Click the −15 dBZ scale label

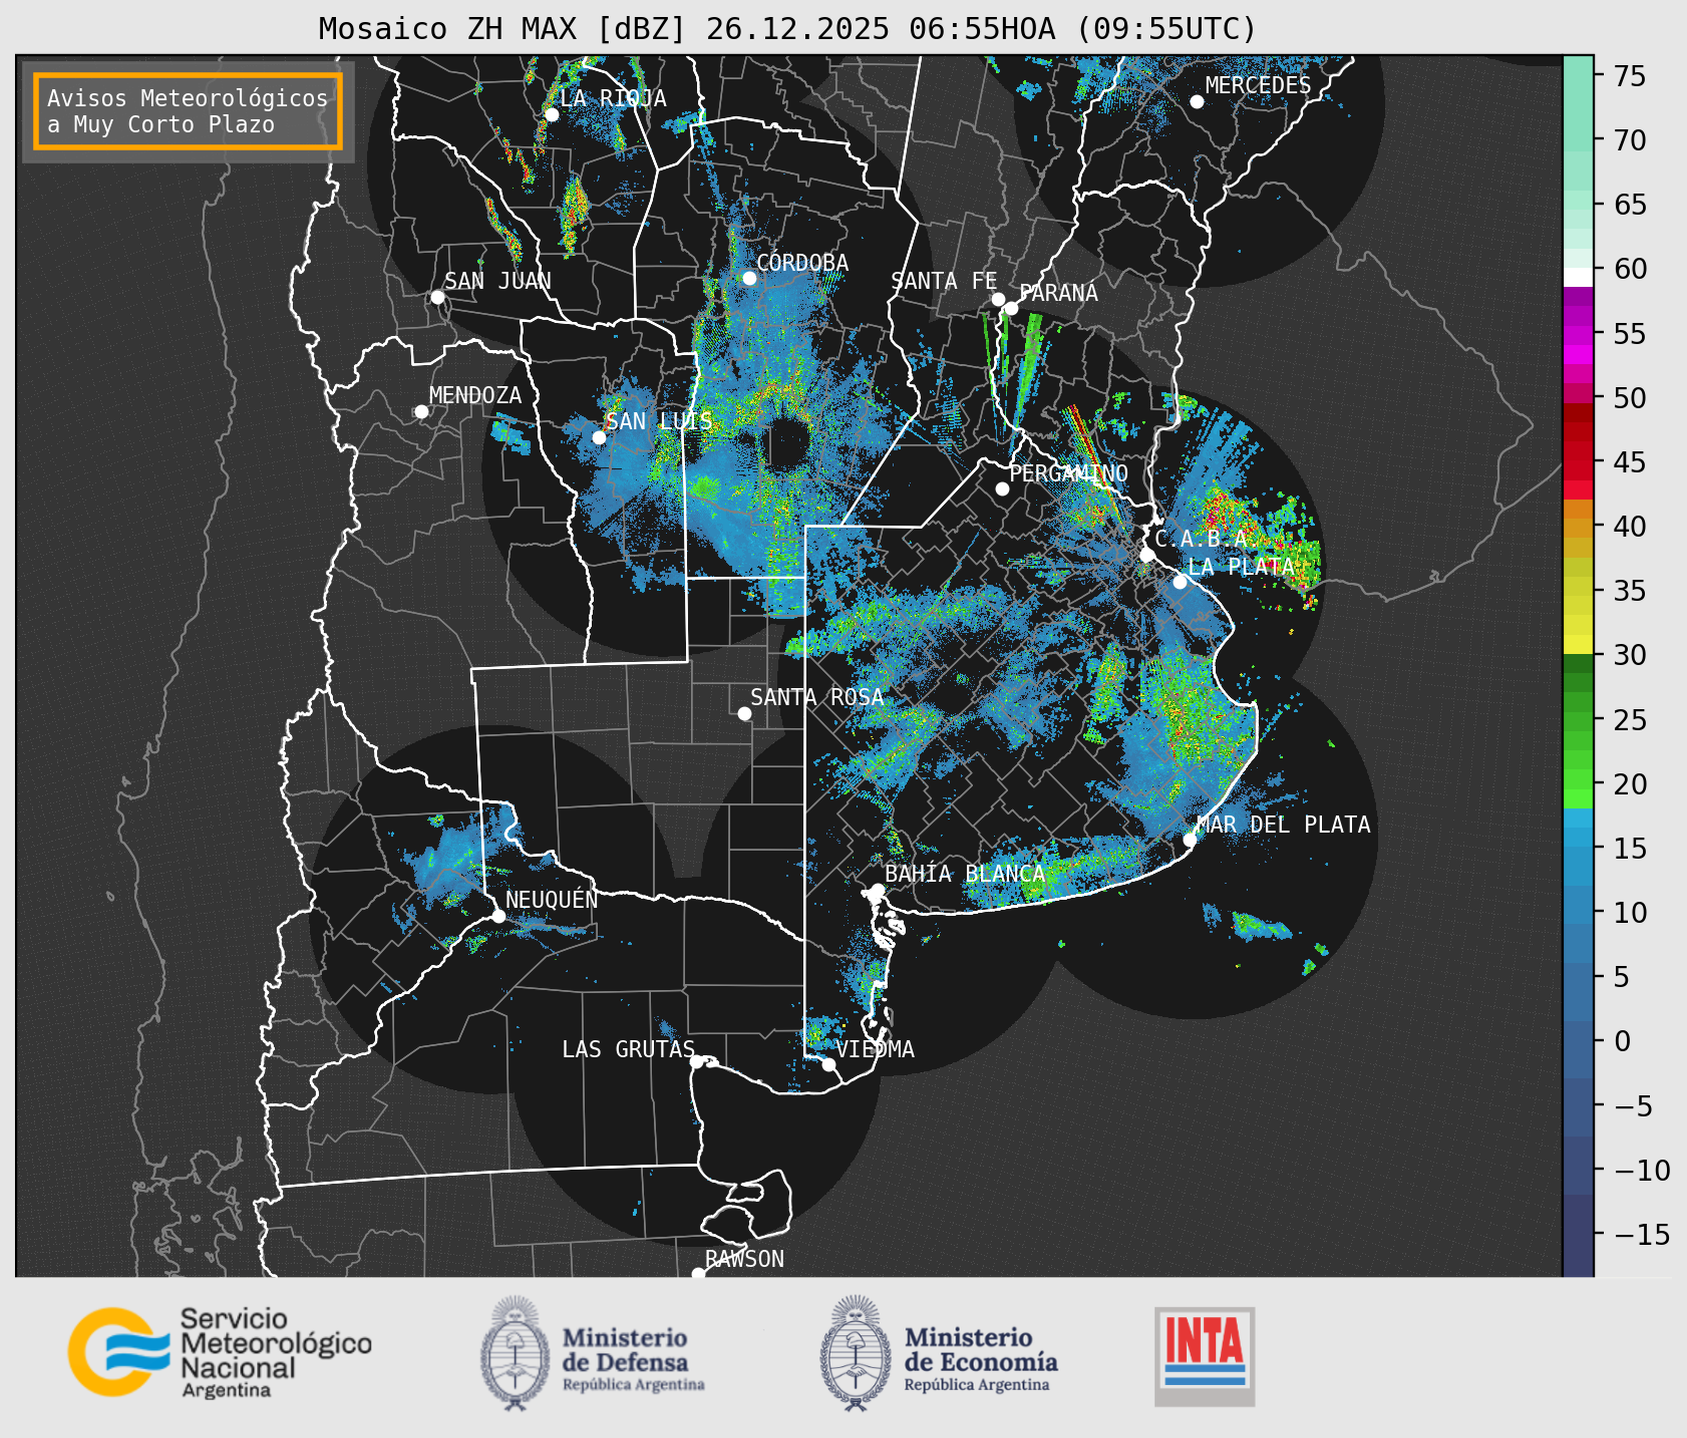pyautogui.click(x=1641, y=1234)
